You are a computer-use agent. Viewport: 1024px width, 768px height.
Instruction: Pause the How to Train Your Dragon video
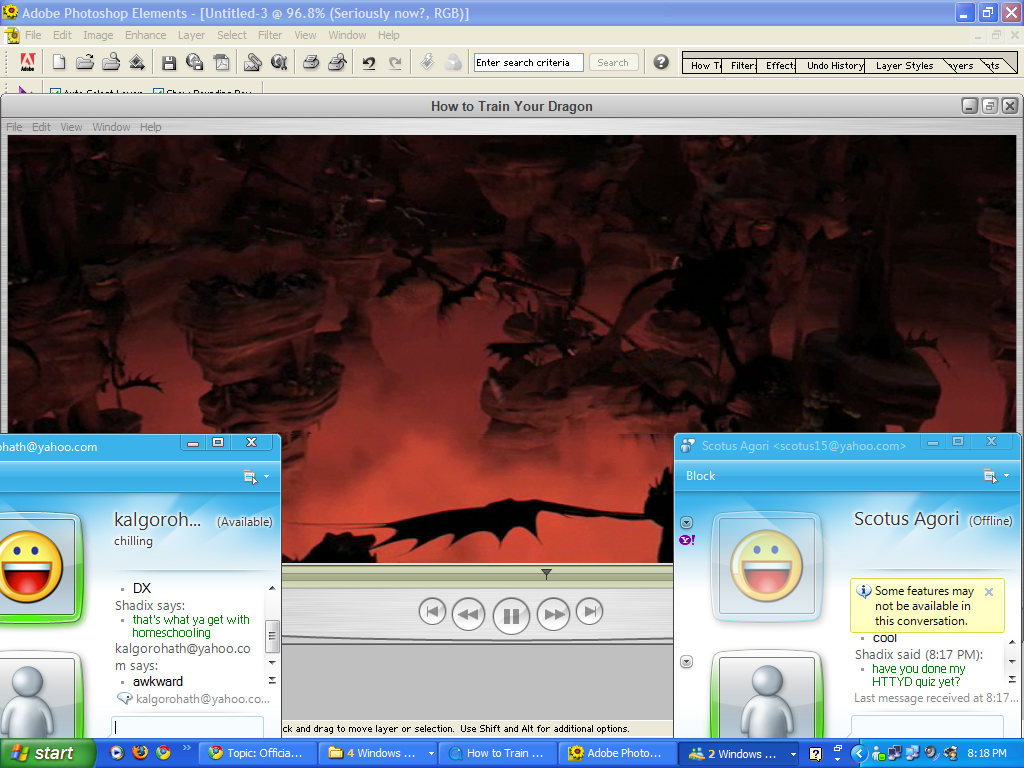(511, 615)
